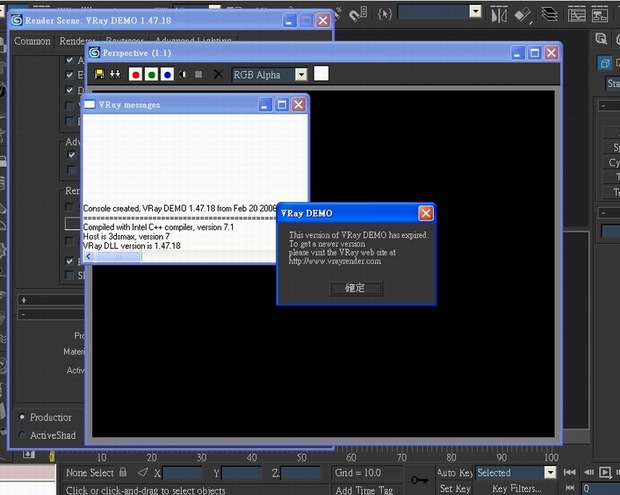Go to start frame playback button
Screen dimensions: 620x495
click(x=569, y=472)
